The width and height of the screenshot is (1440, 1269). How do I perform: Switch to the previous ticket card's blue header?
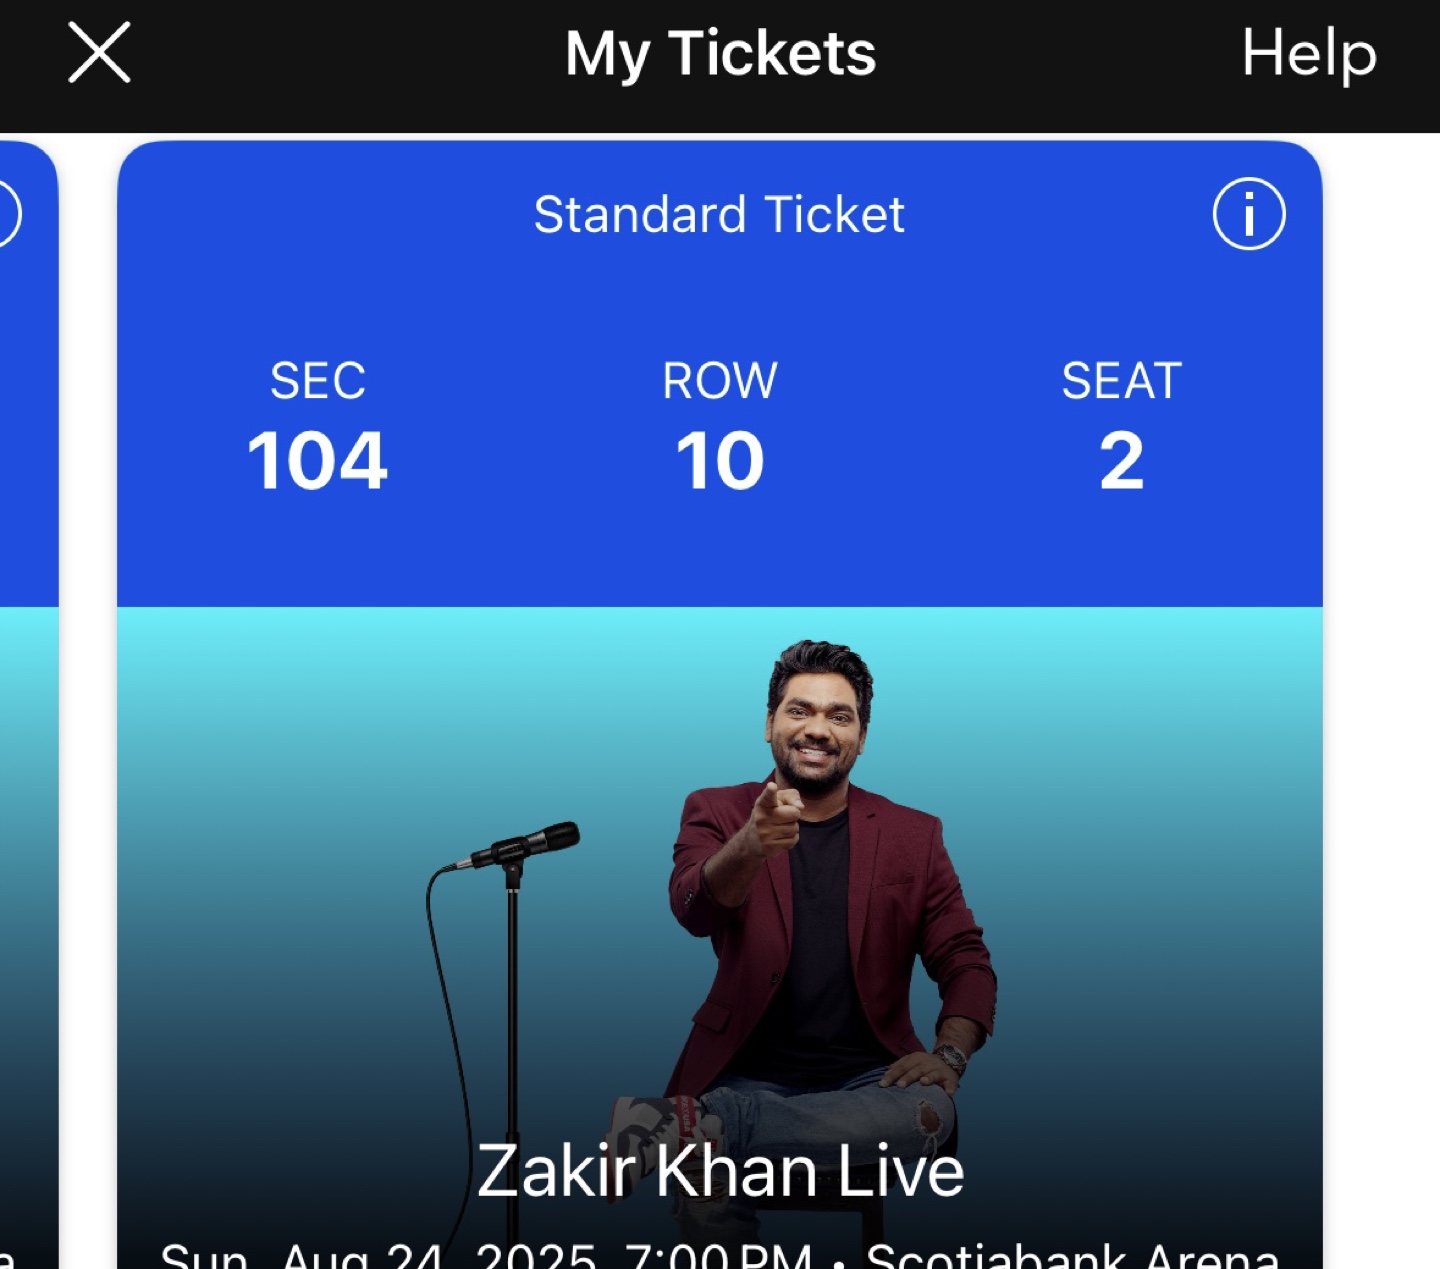tap(28, 400)
